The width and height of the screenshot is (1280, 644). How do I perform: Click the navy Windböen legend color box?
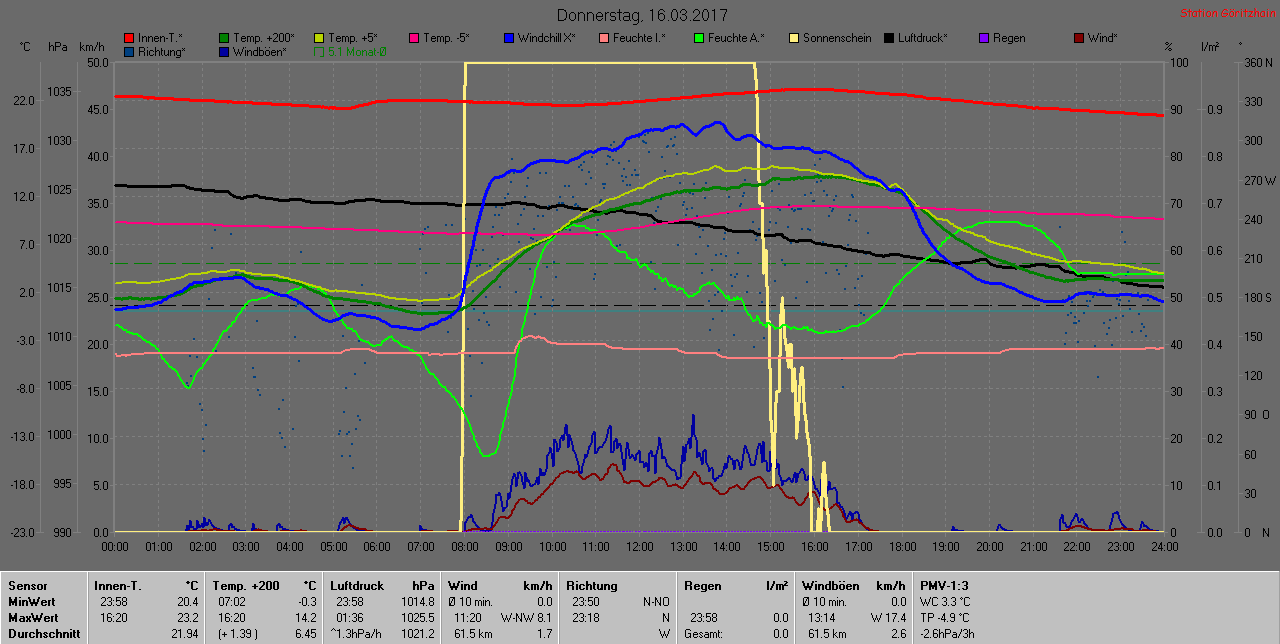[x=224, y=51]
